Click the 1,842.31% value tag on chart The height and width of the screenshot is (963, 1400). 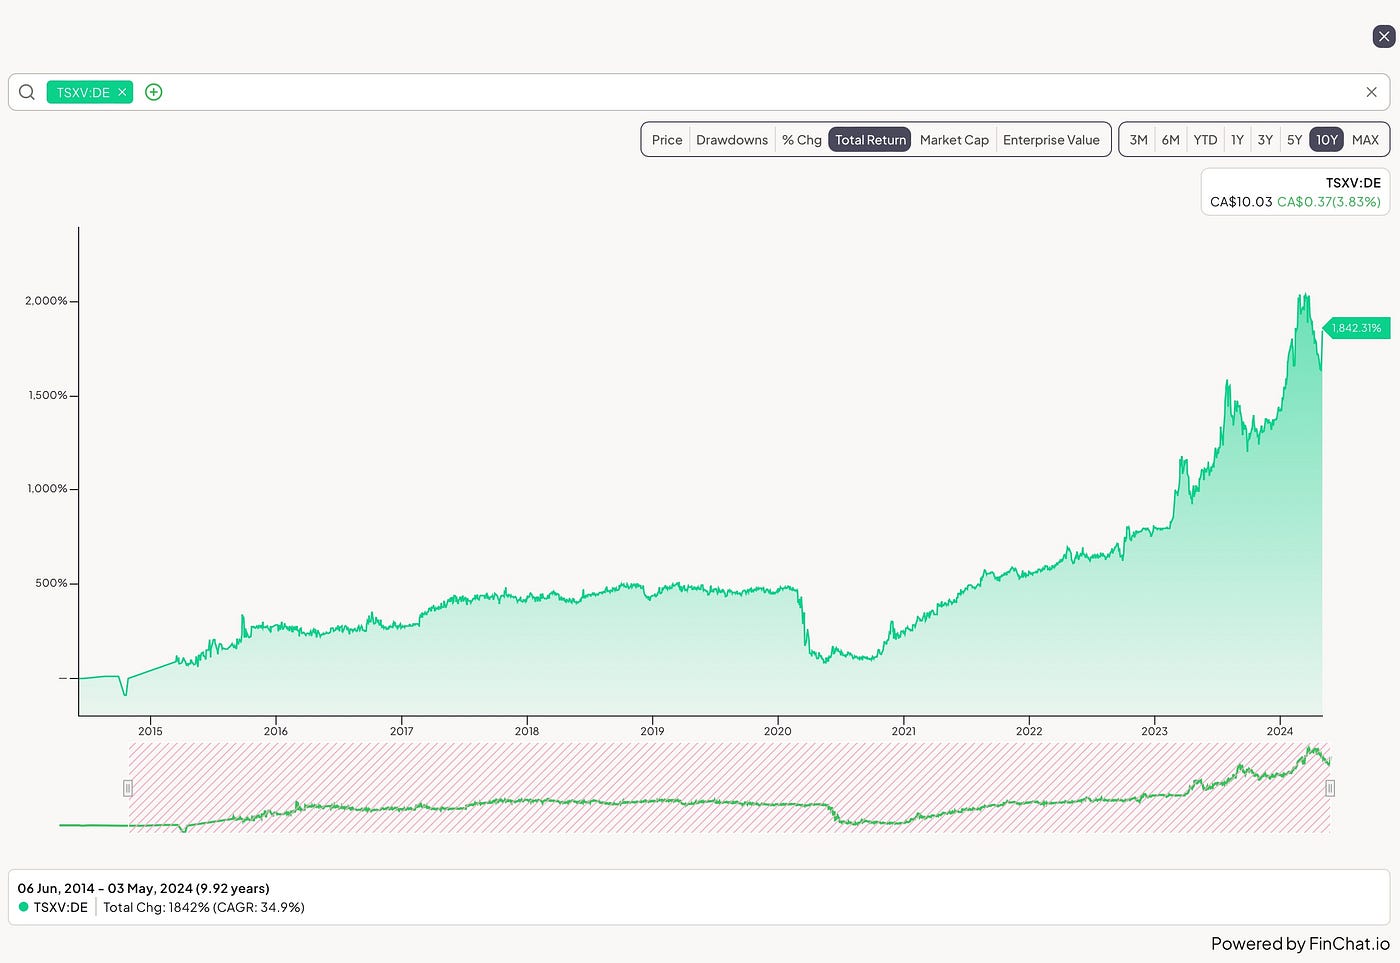pyautogui.click(x=1356, y=328)
